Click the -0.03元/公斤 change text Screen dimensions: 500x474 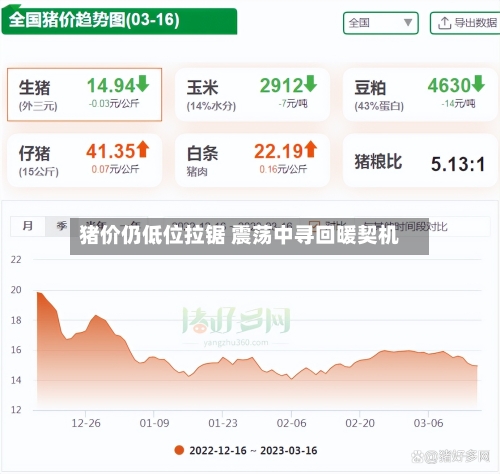(114, 104)
